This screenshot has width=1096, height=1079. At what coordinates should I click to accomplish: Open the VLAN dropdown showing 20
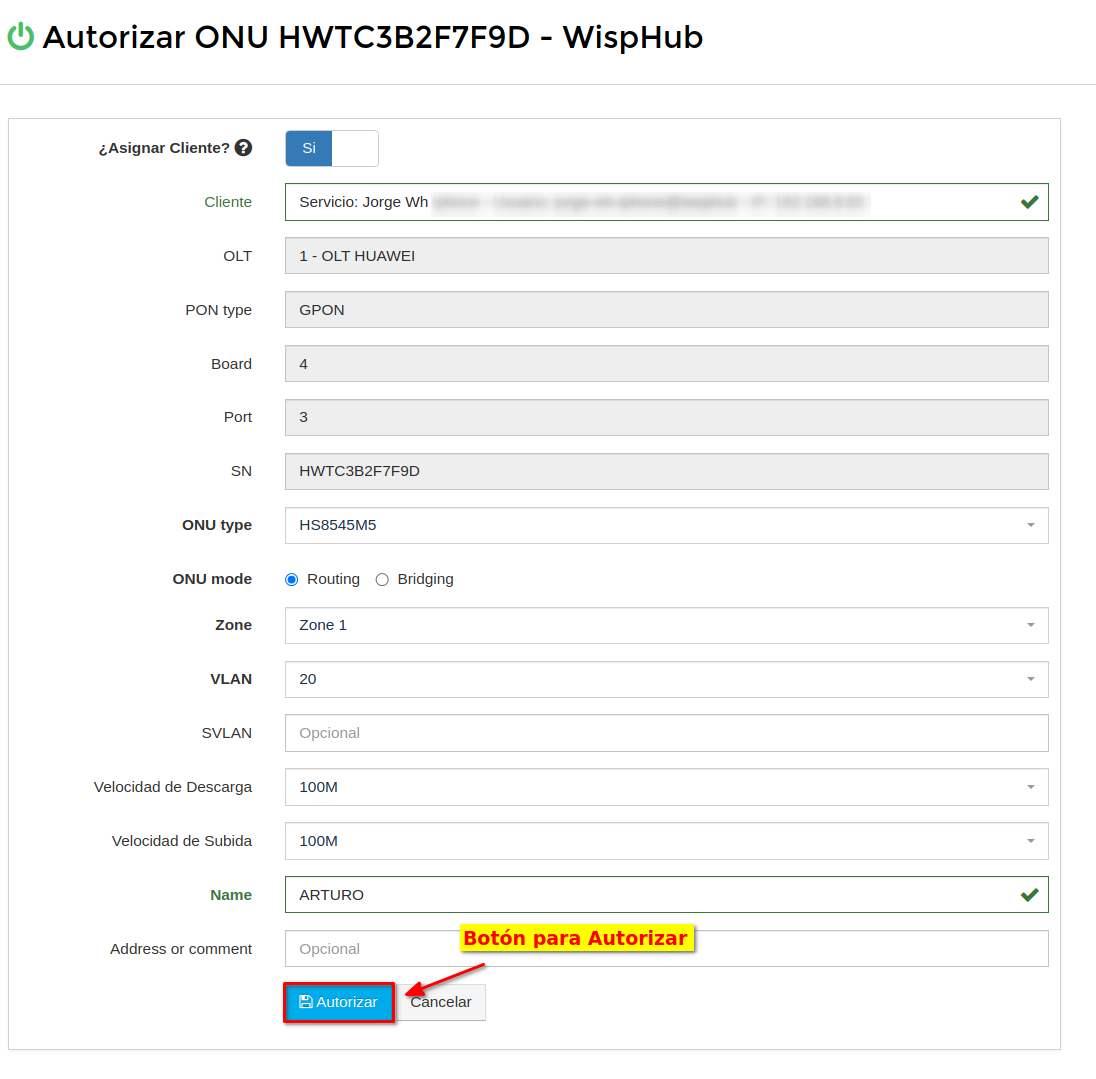[666, 679]
